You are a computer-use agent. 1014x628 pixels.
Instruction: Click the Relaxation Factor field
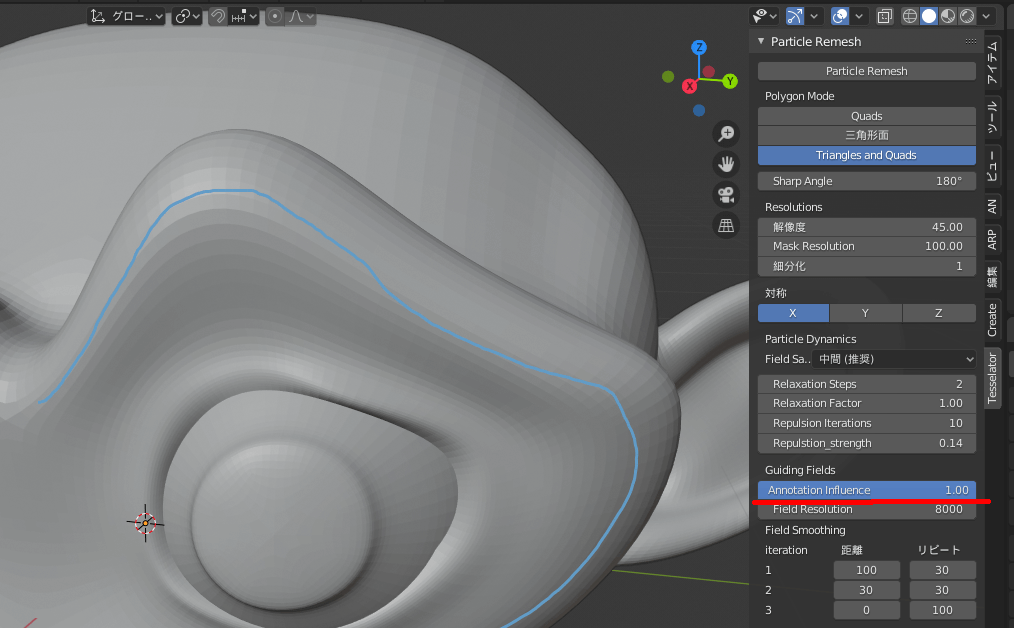(x=867, y=404)
